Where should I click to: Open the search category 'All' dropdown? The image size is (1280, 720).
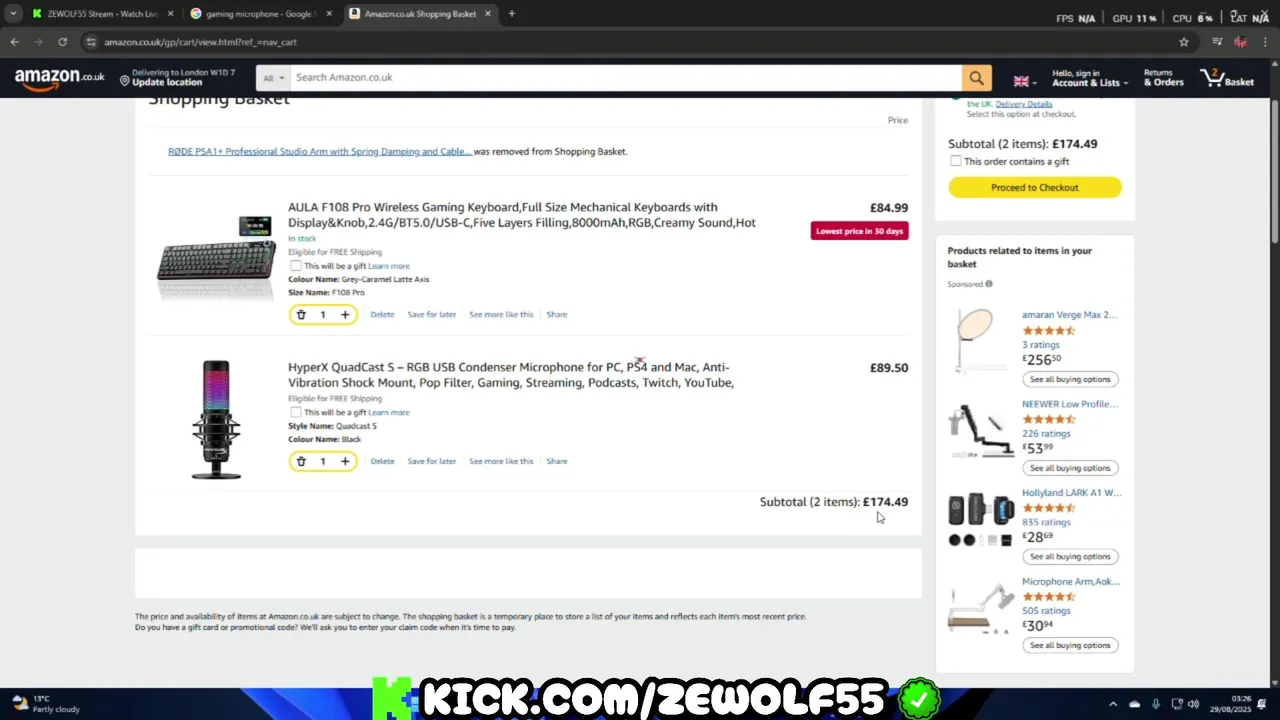point(273,78)
